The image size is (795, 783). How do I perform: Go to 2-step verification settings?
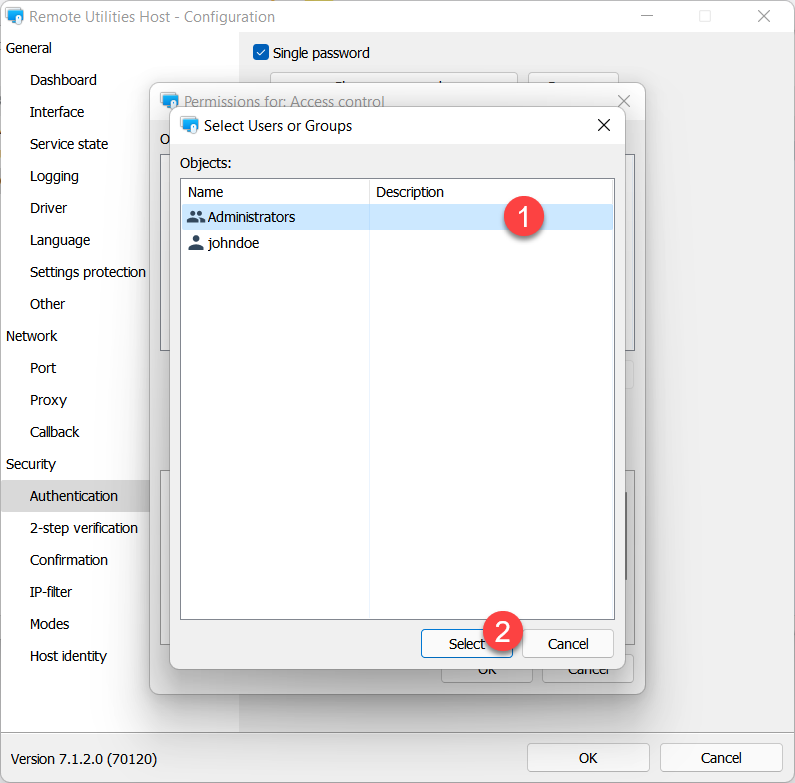[84, 528]
